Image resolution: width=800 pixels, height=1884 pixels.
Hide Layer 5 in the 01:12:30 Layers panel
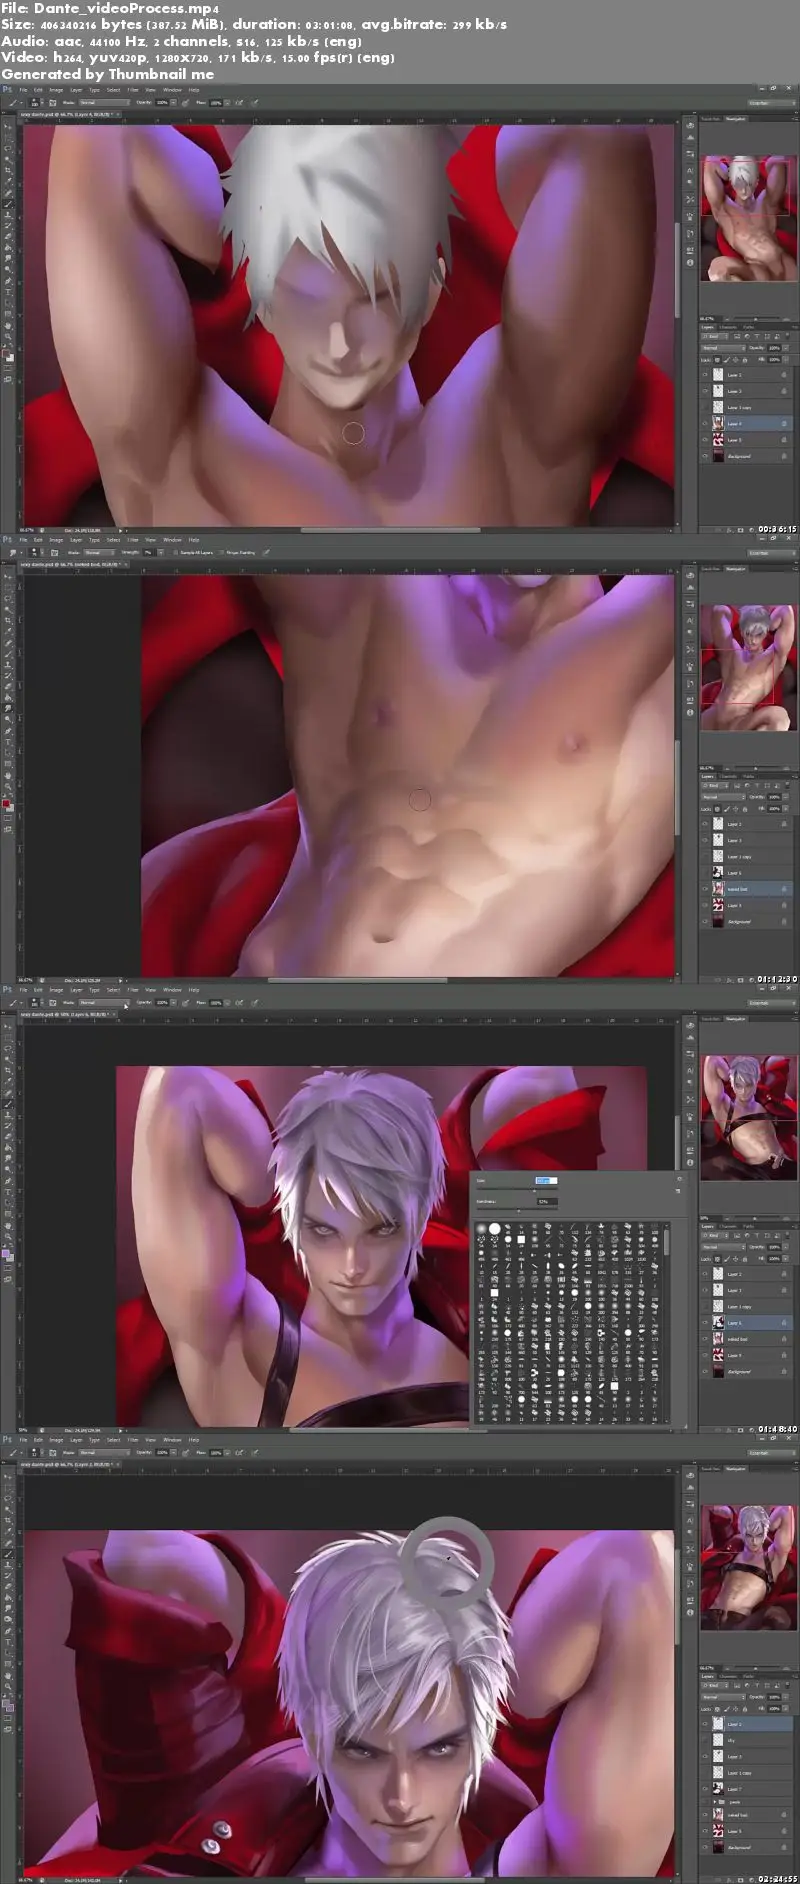[705, 905]
